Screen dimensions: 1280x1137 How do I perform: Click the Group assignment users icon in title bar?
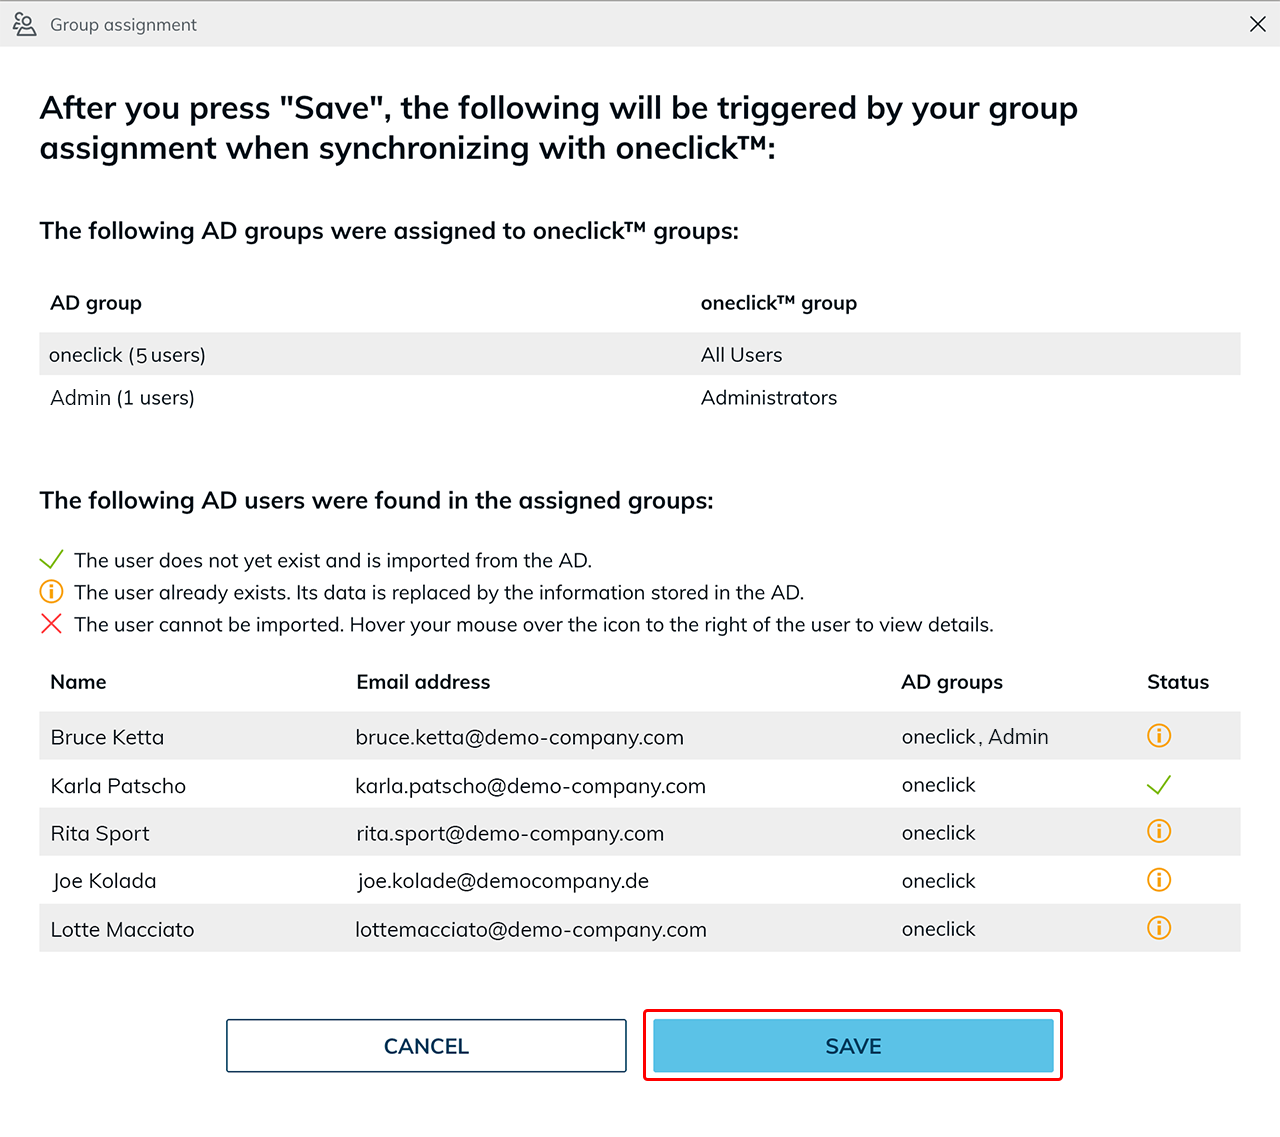pos(25,24)
